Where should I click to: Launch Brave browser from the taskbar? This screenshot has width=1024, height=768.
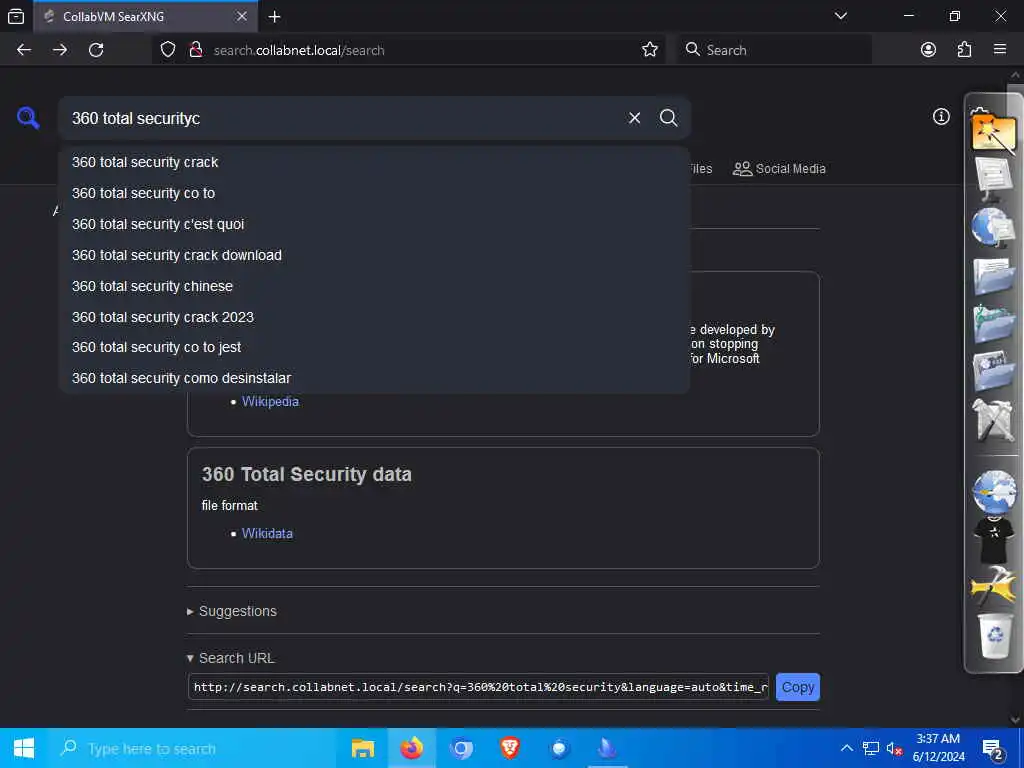pos(510,748)
